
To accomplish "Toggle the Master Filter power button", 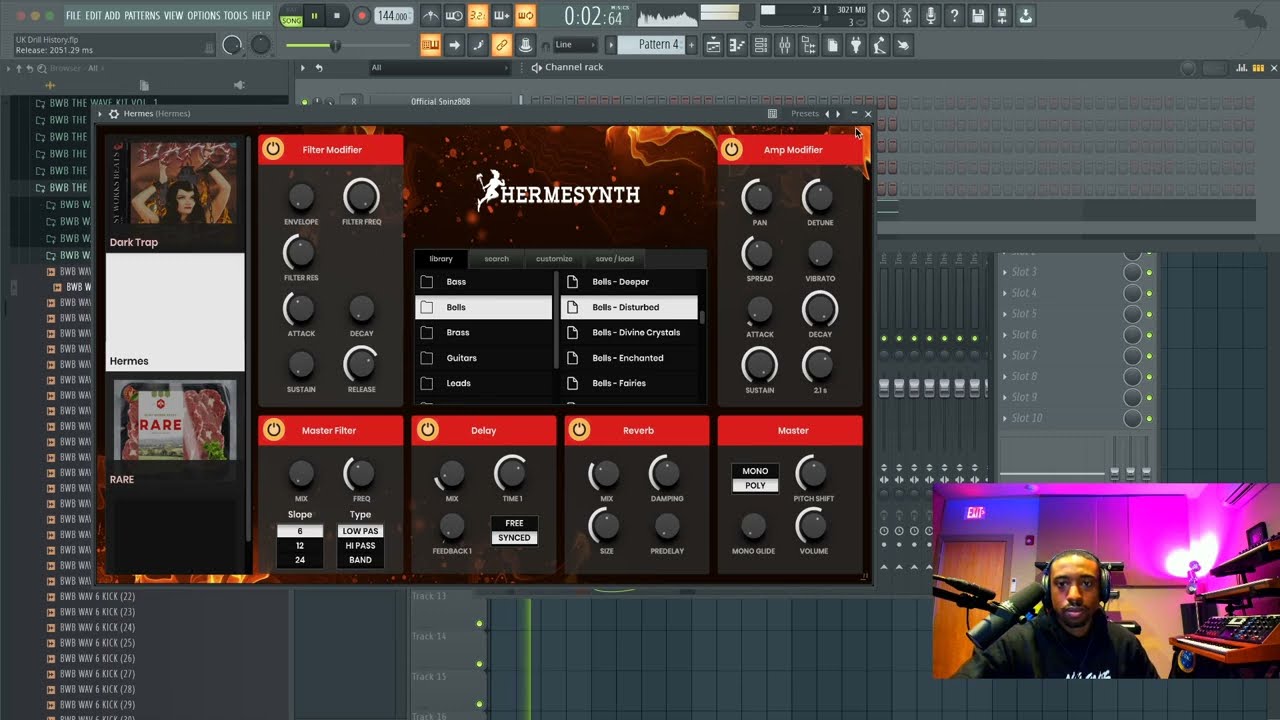I will click(272, 430).
